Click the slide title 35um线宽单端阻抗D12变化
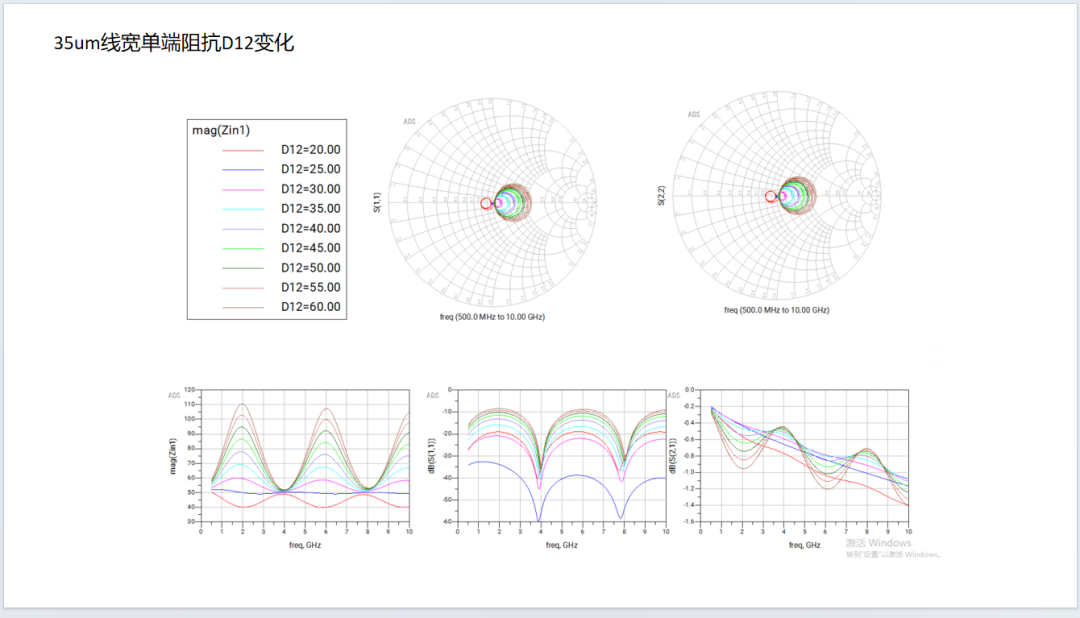Image resolution: width=1080 pixels, height=618 pixels. click(x=174, y=44)
